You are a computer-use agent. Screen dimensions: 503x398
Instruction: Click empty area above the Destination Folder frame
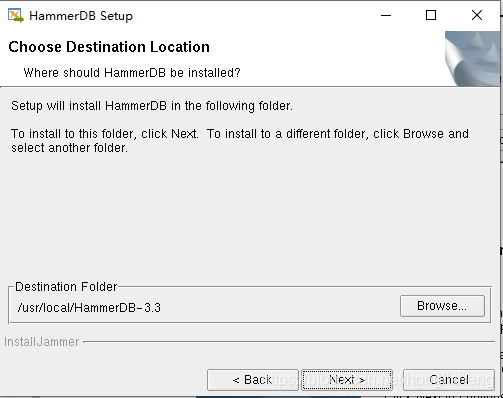click(x=250, y=217)
